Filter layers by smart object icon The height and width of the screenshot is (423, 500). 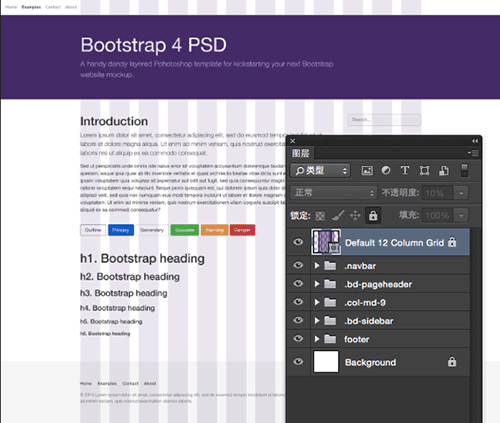(444, 171)
